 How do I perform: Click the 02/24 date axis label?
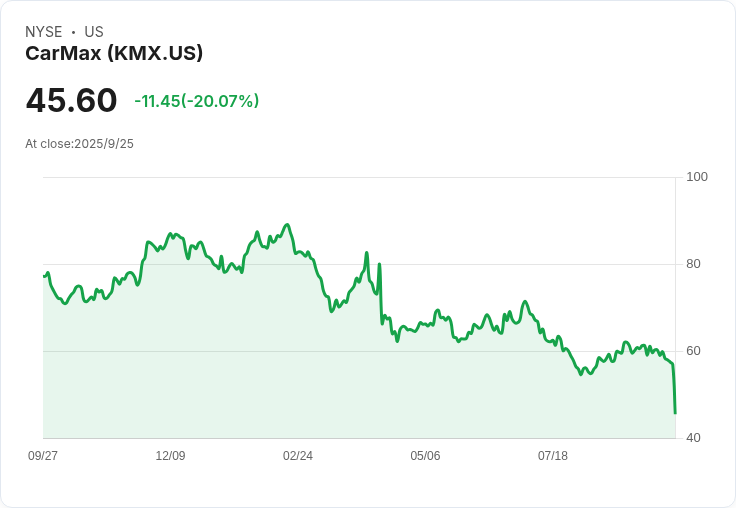[298, 456]
